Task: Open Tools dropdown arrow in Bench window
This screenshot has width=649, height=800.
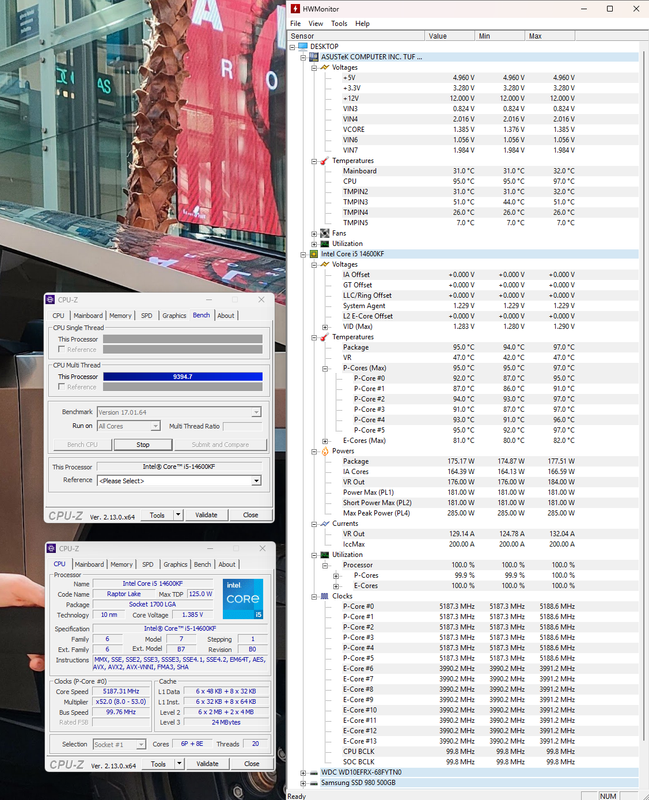Action: click(178, 515)
